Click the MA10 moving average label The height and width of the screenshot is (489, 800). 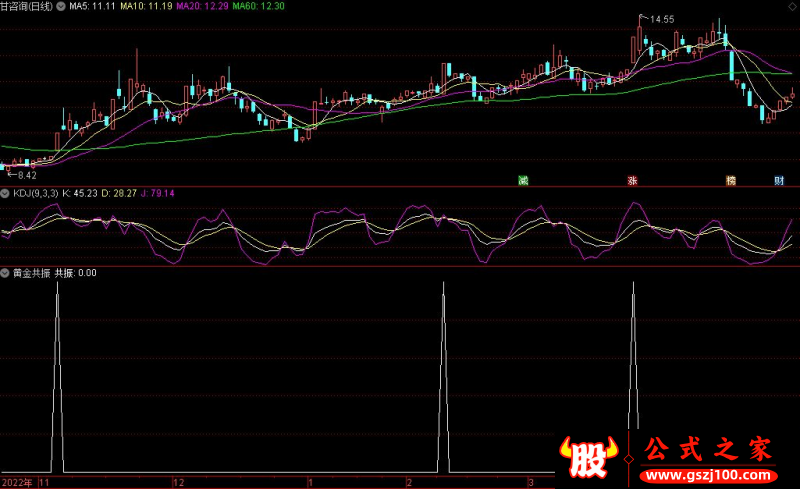(146, 6)
